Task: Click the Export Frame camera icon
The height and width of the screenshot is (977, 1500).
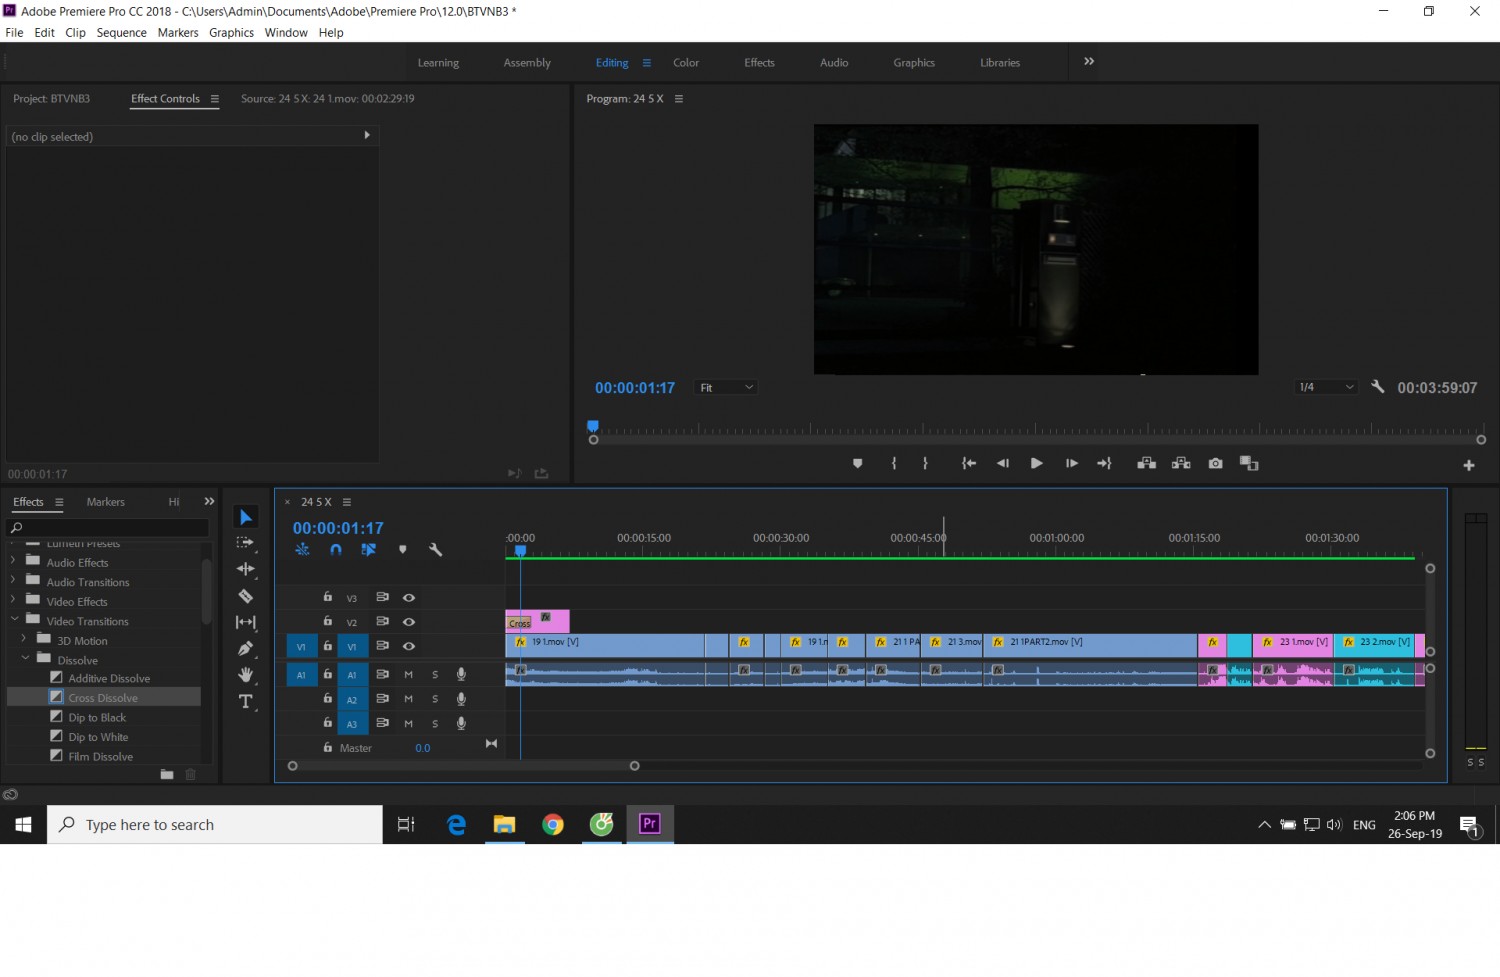Action: [x=1215, y=463]
